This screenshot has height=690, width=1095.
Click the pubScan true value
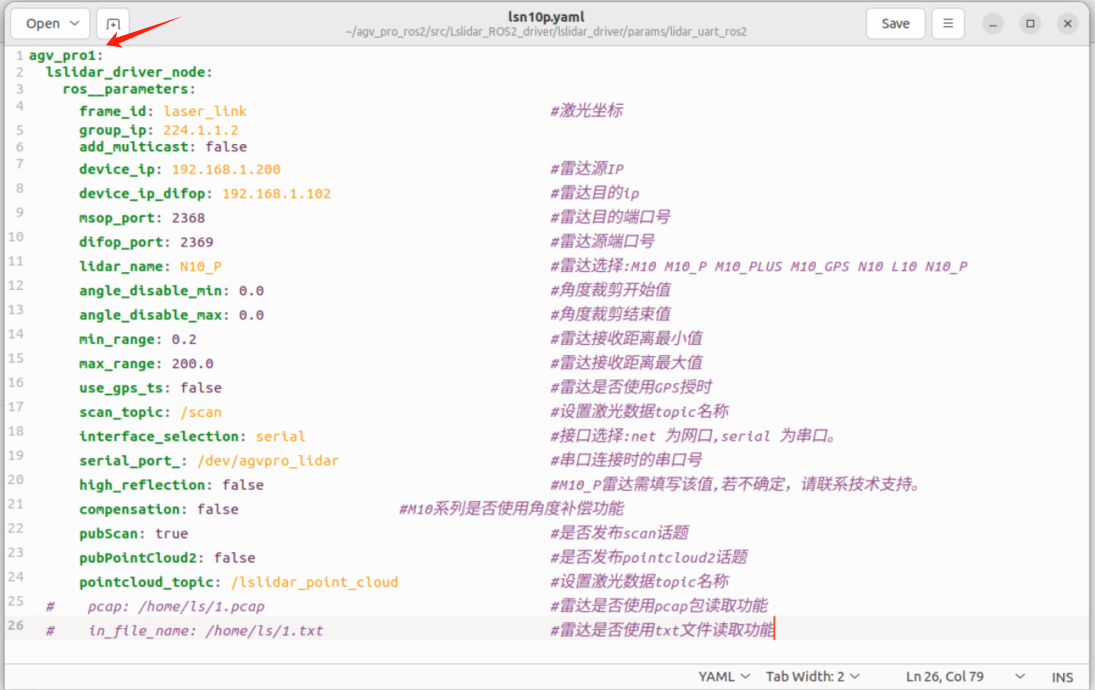[172, 533]
